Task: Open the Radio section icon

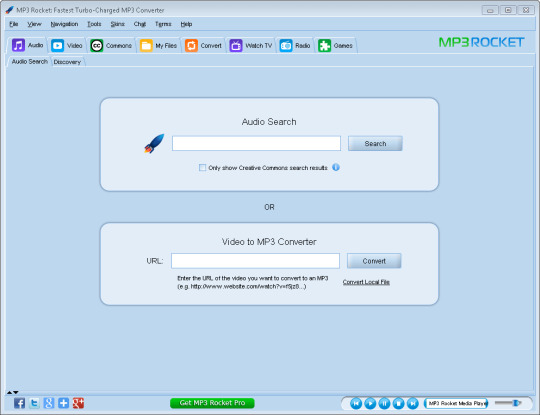Action: [286, 45]
